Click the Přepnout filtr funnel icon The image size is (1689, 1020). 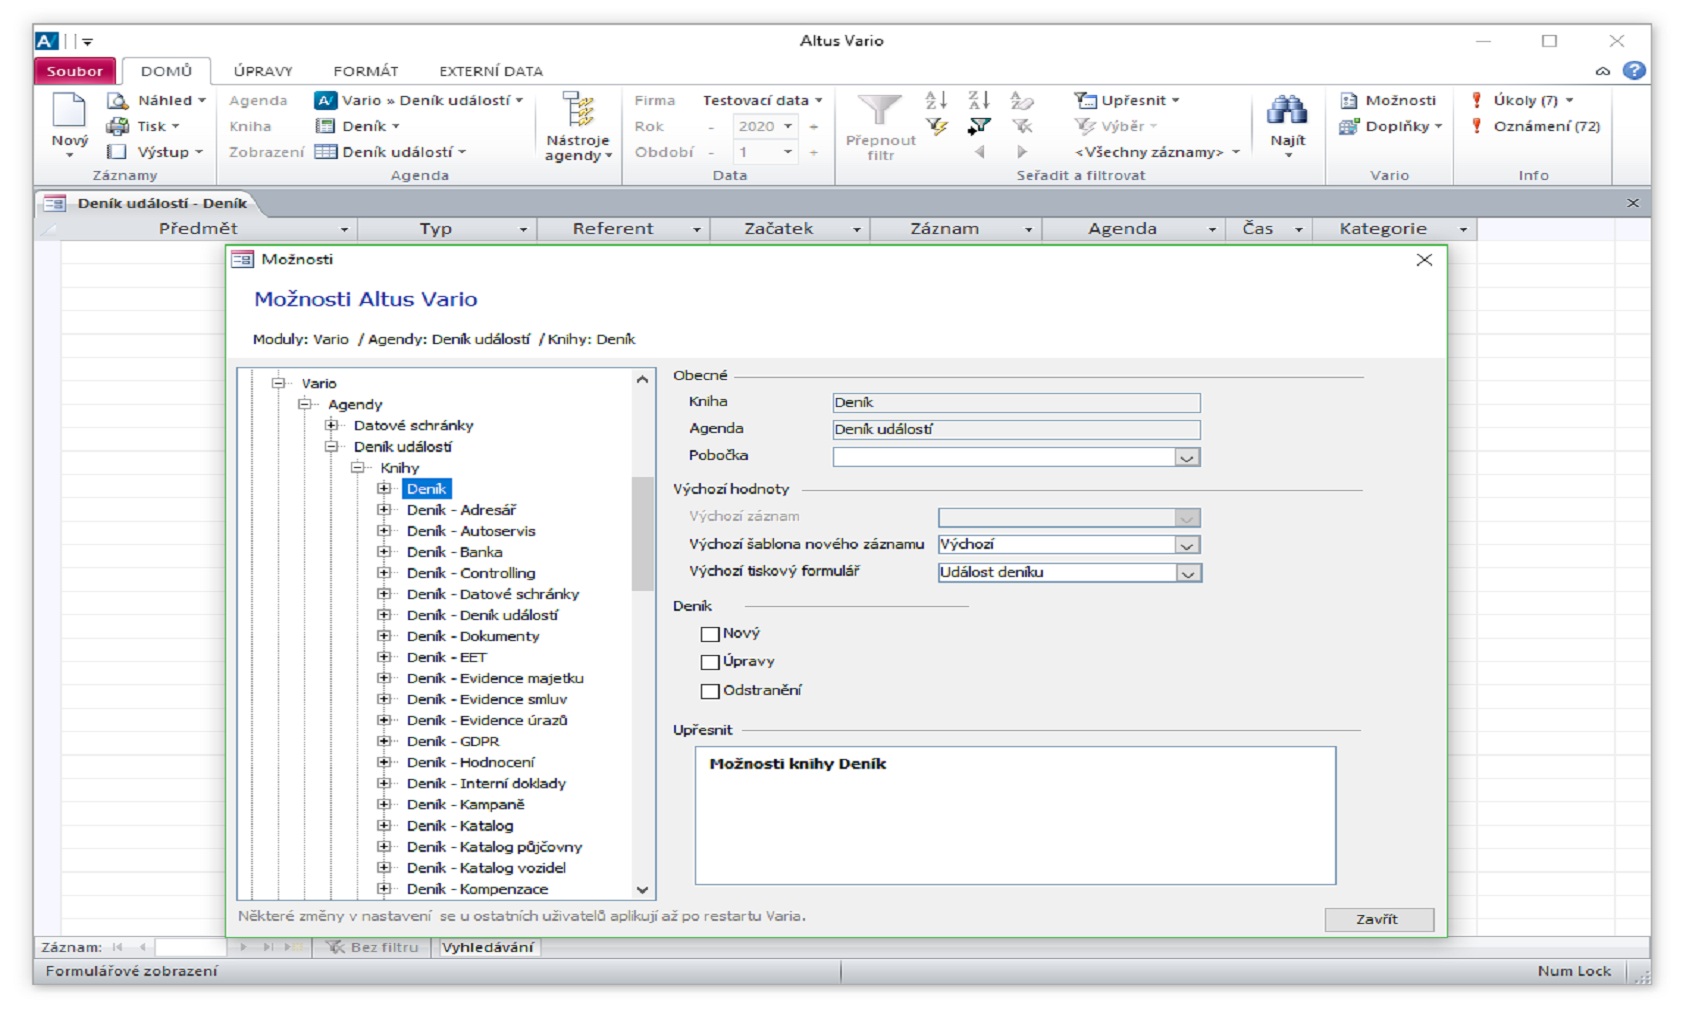pyautogui.click(x=880, y=111)
